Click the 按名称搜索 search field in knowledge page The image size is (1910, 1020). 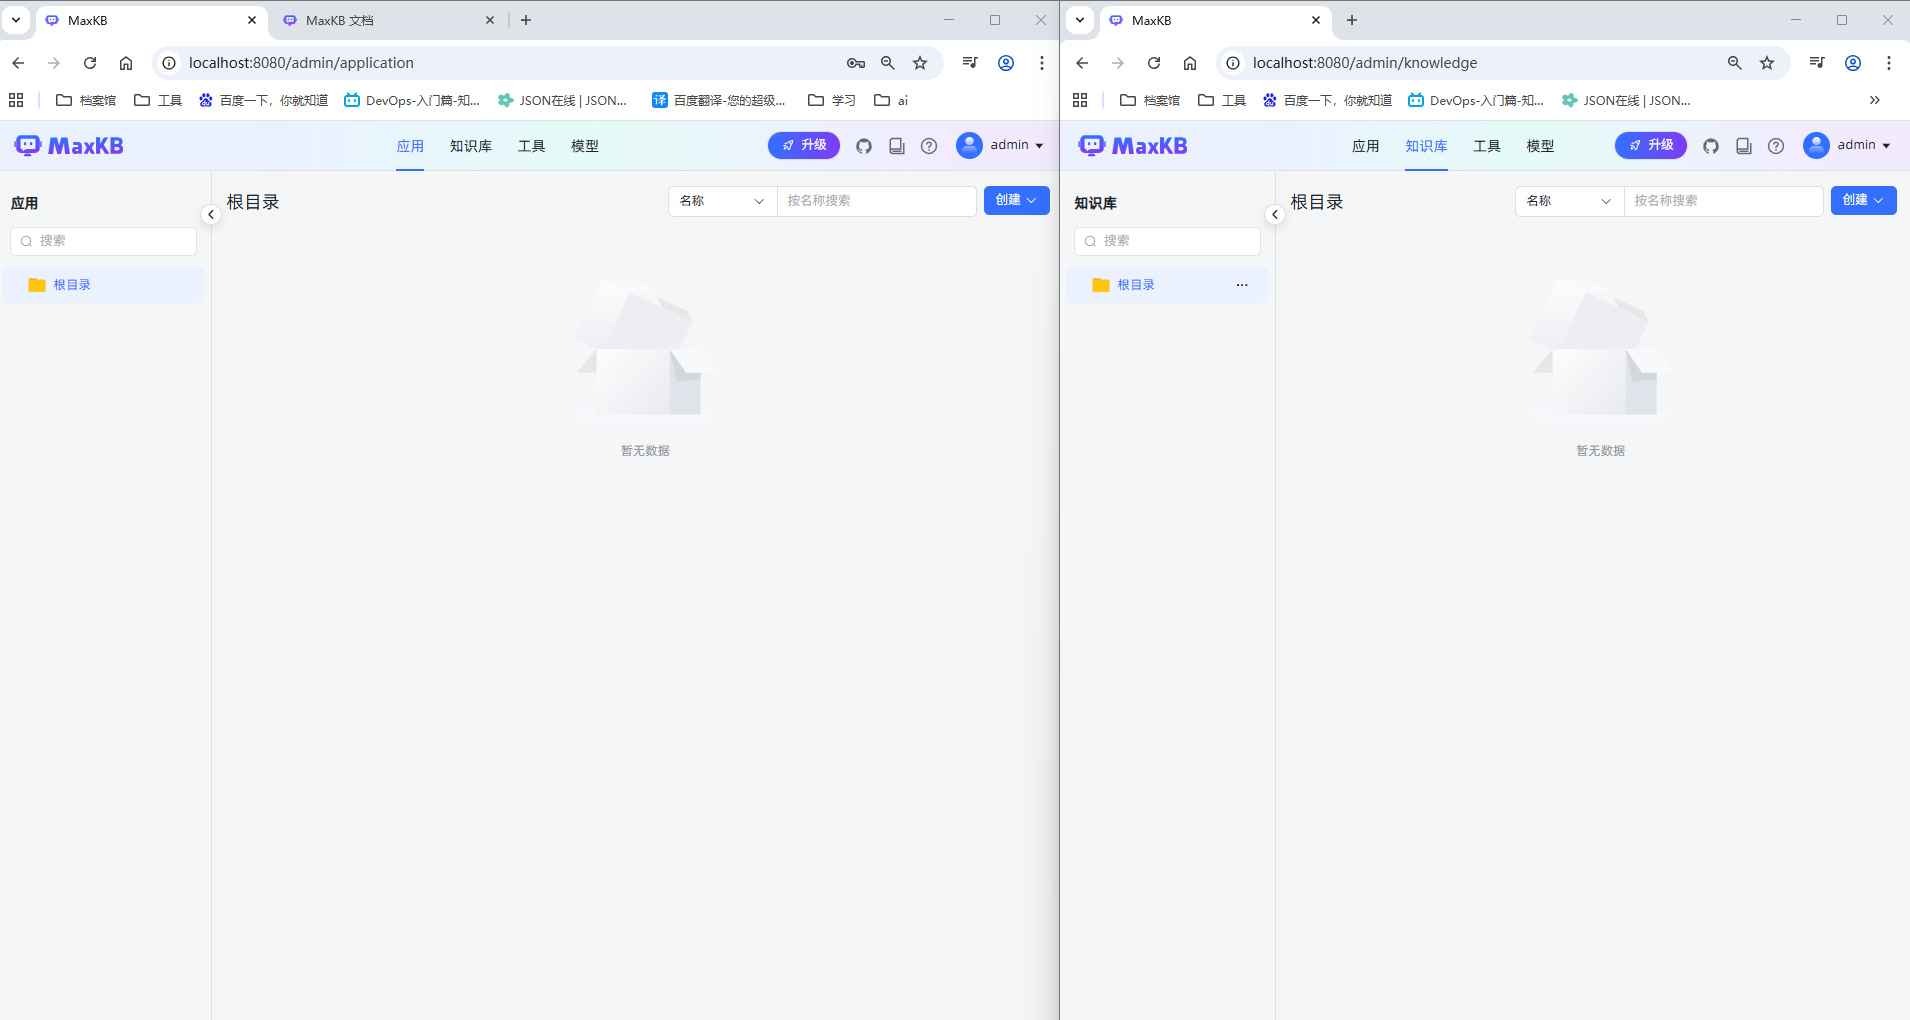pyautogui.click(x=1723, y=201)
